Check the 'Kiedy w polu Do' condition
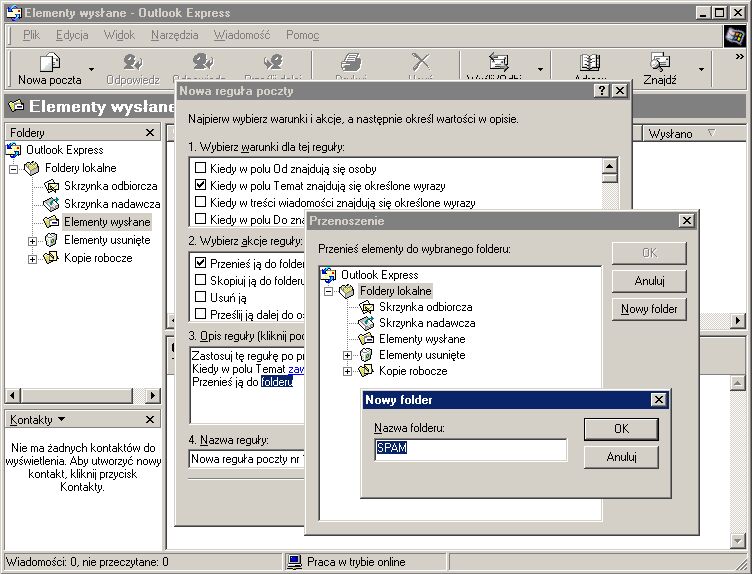752x574 pixels. [x=200, y=219]
